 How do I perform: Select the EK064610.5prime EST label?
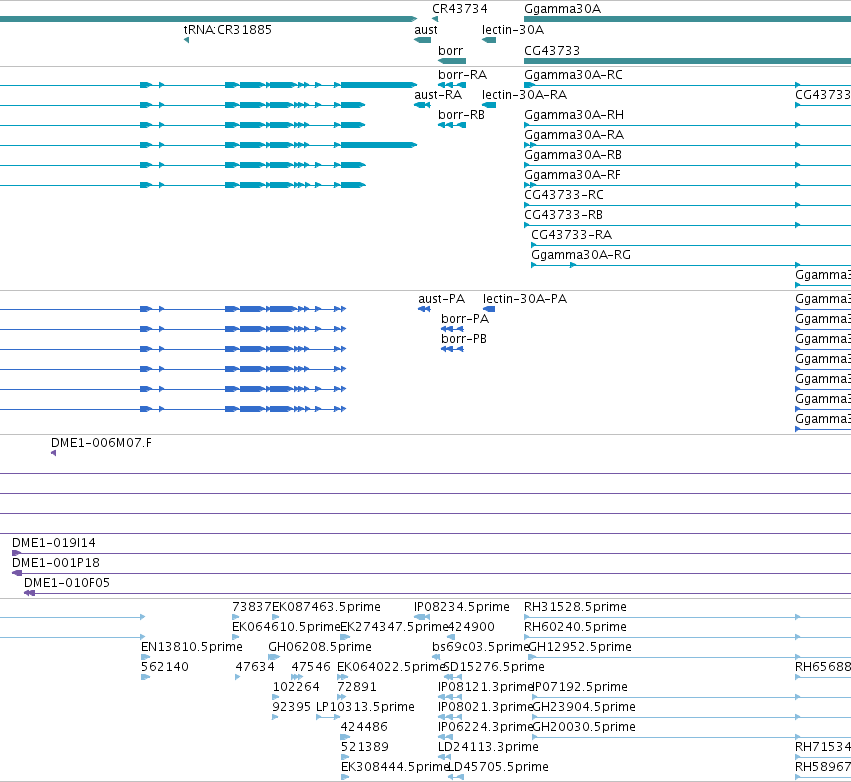coord(286,627)
